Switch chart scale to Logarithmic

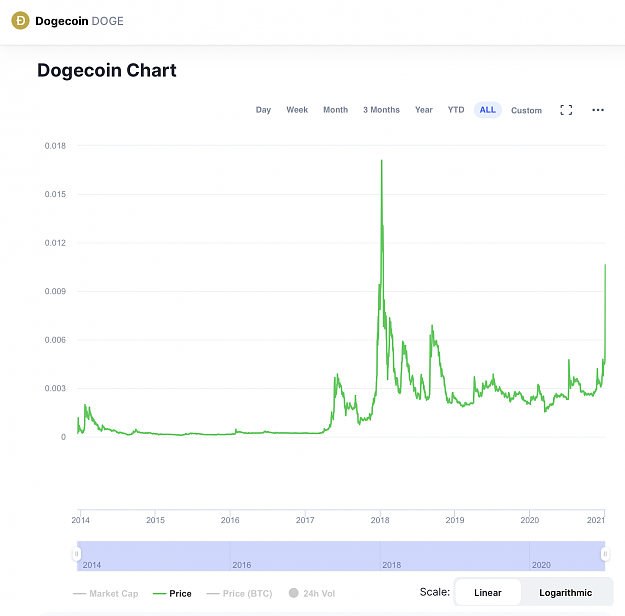click(565, 592)
